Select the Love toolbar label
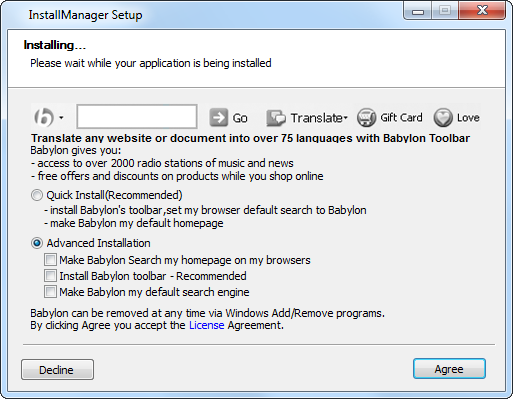 (x=468, y=118)
